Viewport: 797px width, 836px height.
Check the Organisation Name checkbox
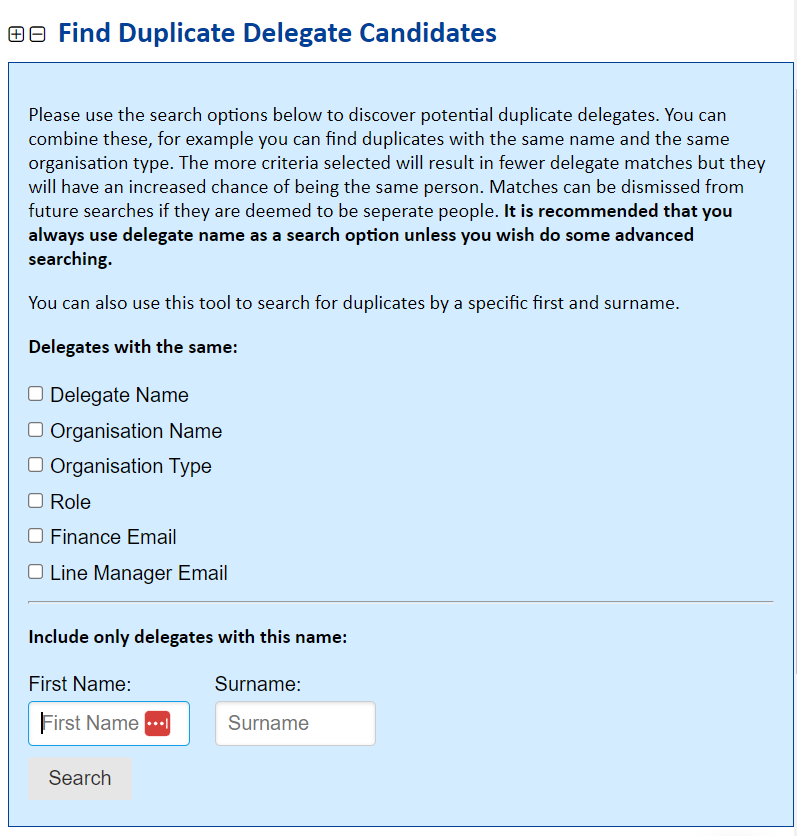point(35,429)
